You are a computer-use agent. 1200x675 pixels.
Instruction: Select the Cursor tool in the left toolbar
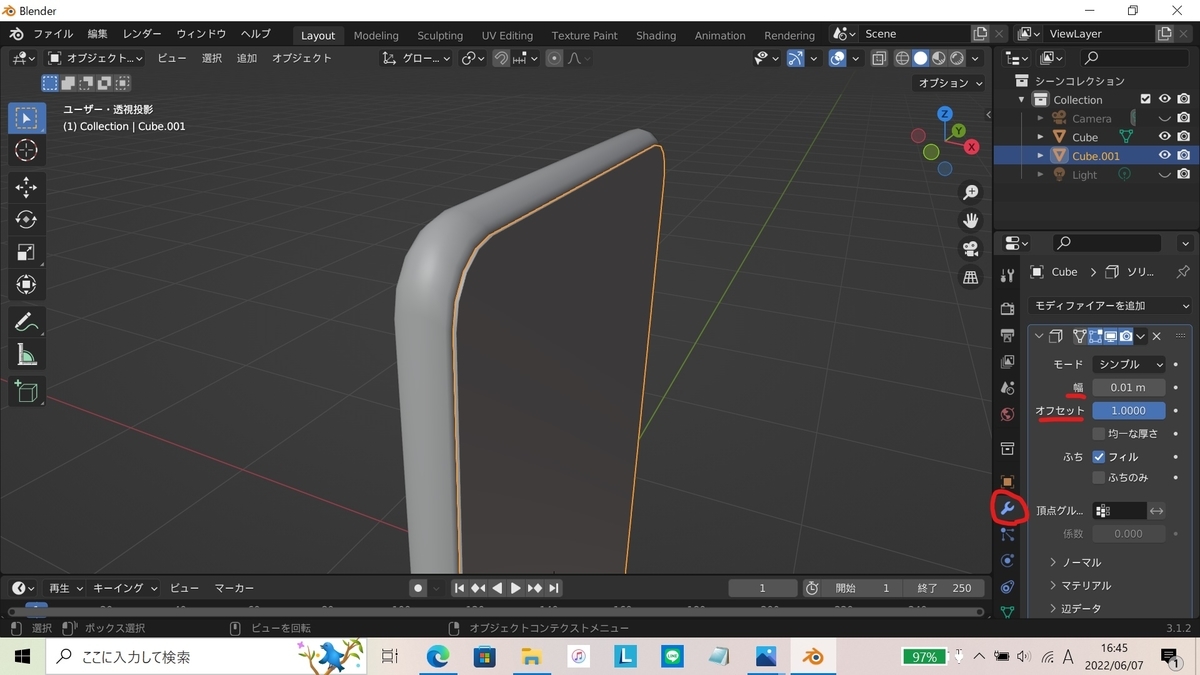click(27, 151)
